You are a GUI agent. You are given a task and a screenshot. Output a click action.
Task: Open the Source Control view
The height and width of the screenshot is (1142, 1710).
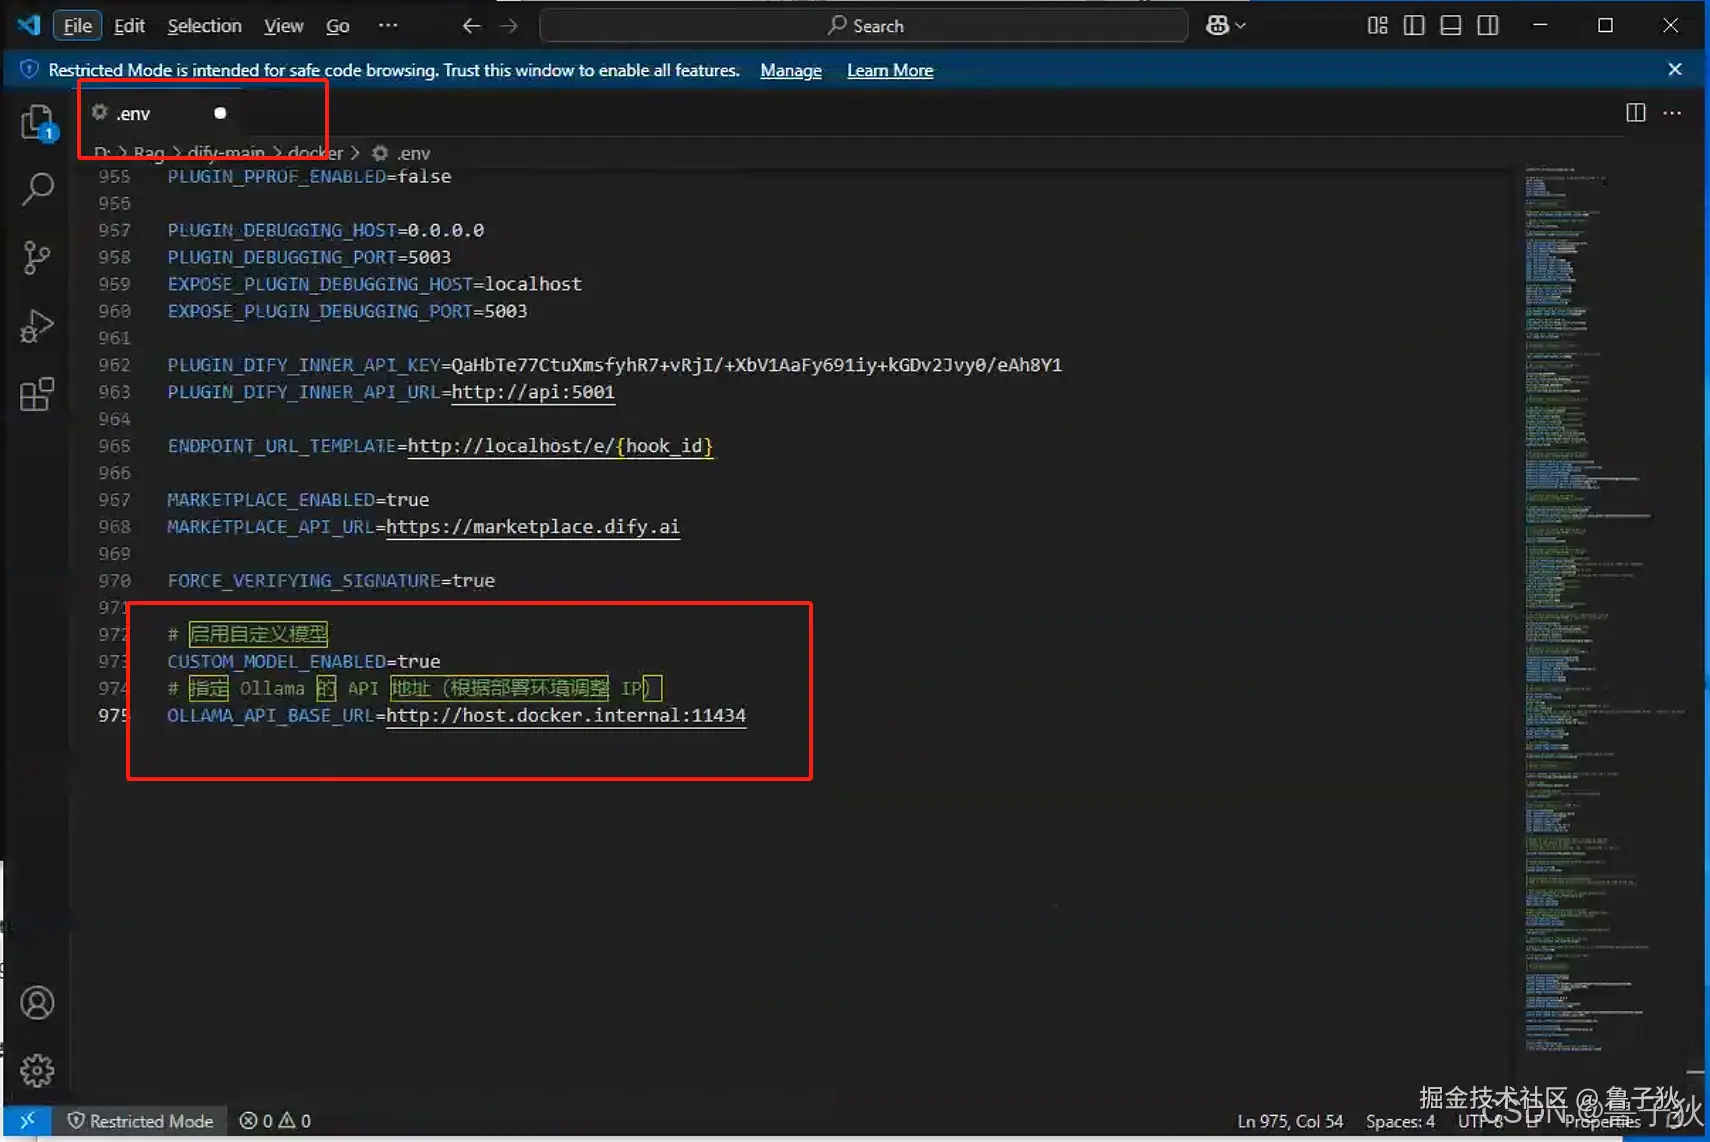click(x=37, y=258)
